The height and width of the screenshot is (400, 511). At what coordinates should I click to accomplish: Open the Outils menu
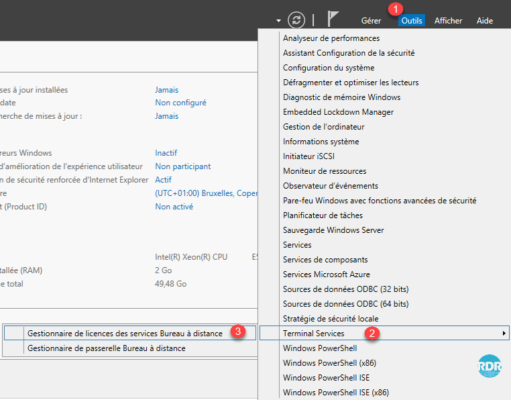coord(412,21)
